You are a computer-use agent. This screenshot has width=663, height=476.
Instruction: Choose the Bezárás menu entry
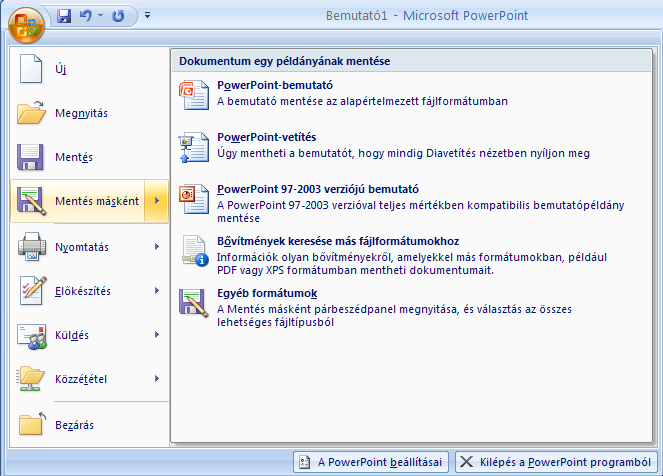[x=90, y=424]
